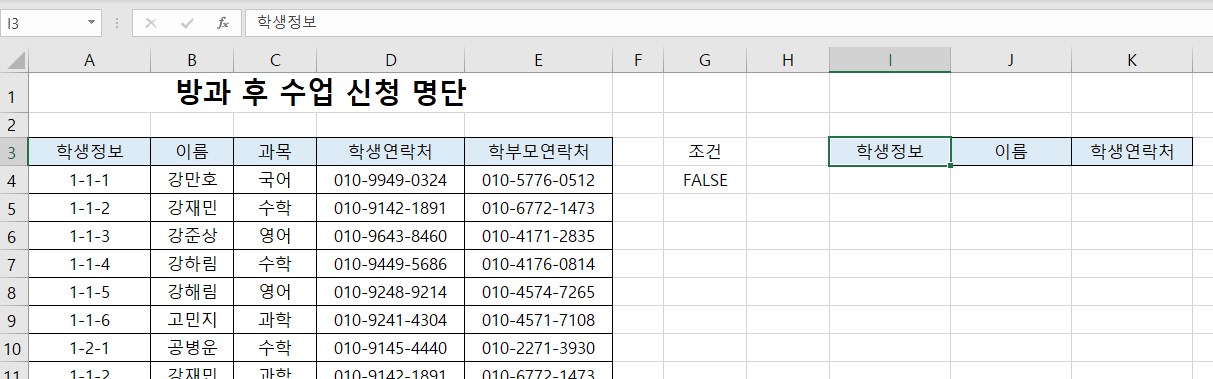
Task: Select row 4 header
Action: 14,180
